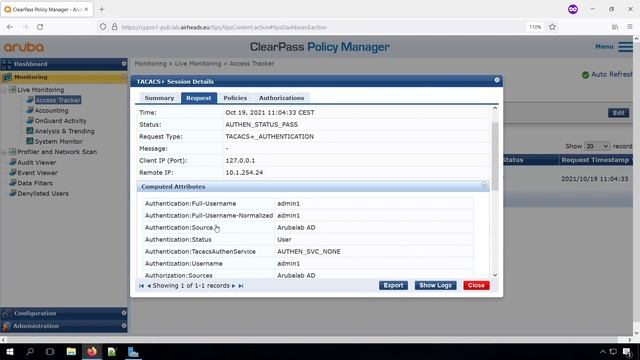Open the Policies tab
The image size is (640, 360).
(235, 98)
